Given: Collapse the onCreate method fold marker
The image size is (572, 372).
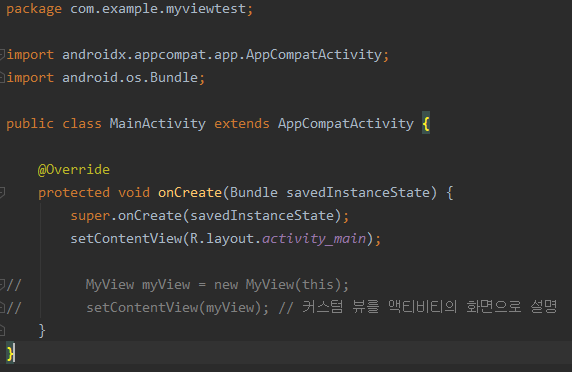Looking at the screenshot, I should [x=2, y=192].
